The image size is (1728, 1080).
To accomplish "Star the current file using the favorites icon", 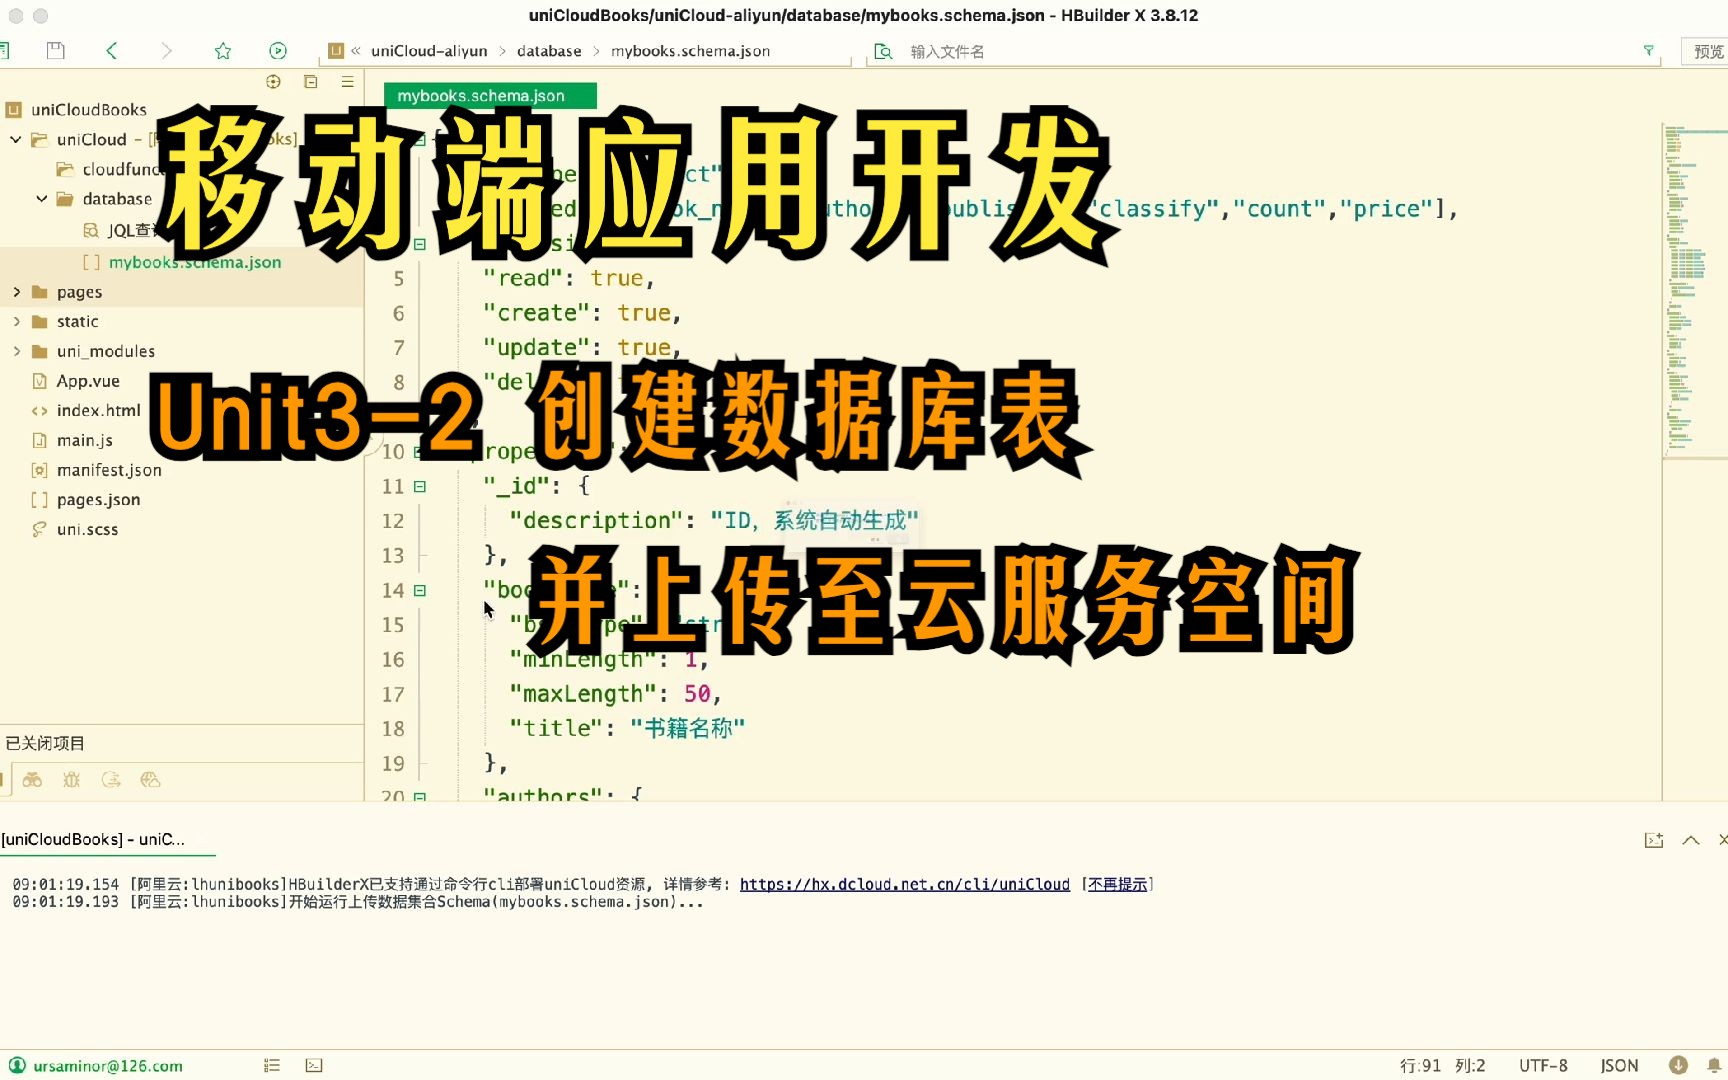I will pyautogui.click(x=222, y=50).
